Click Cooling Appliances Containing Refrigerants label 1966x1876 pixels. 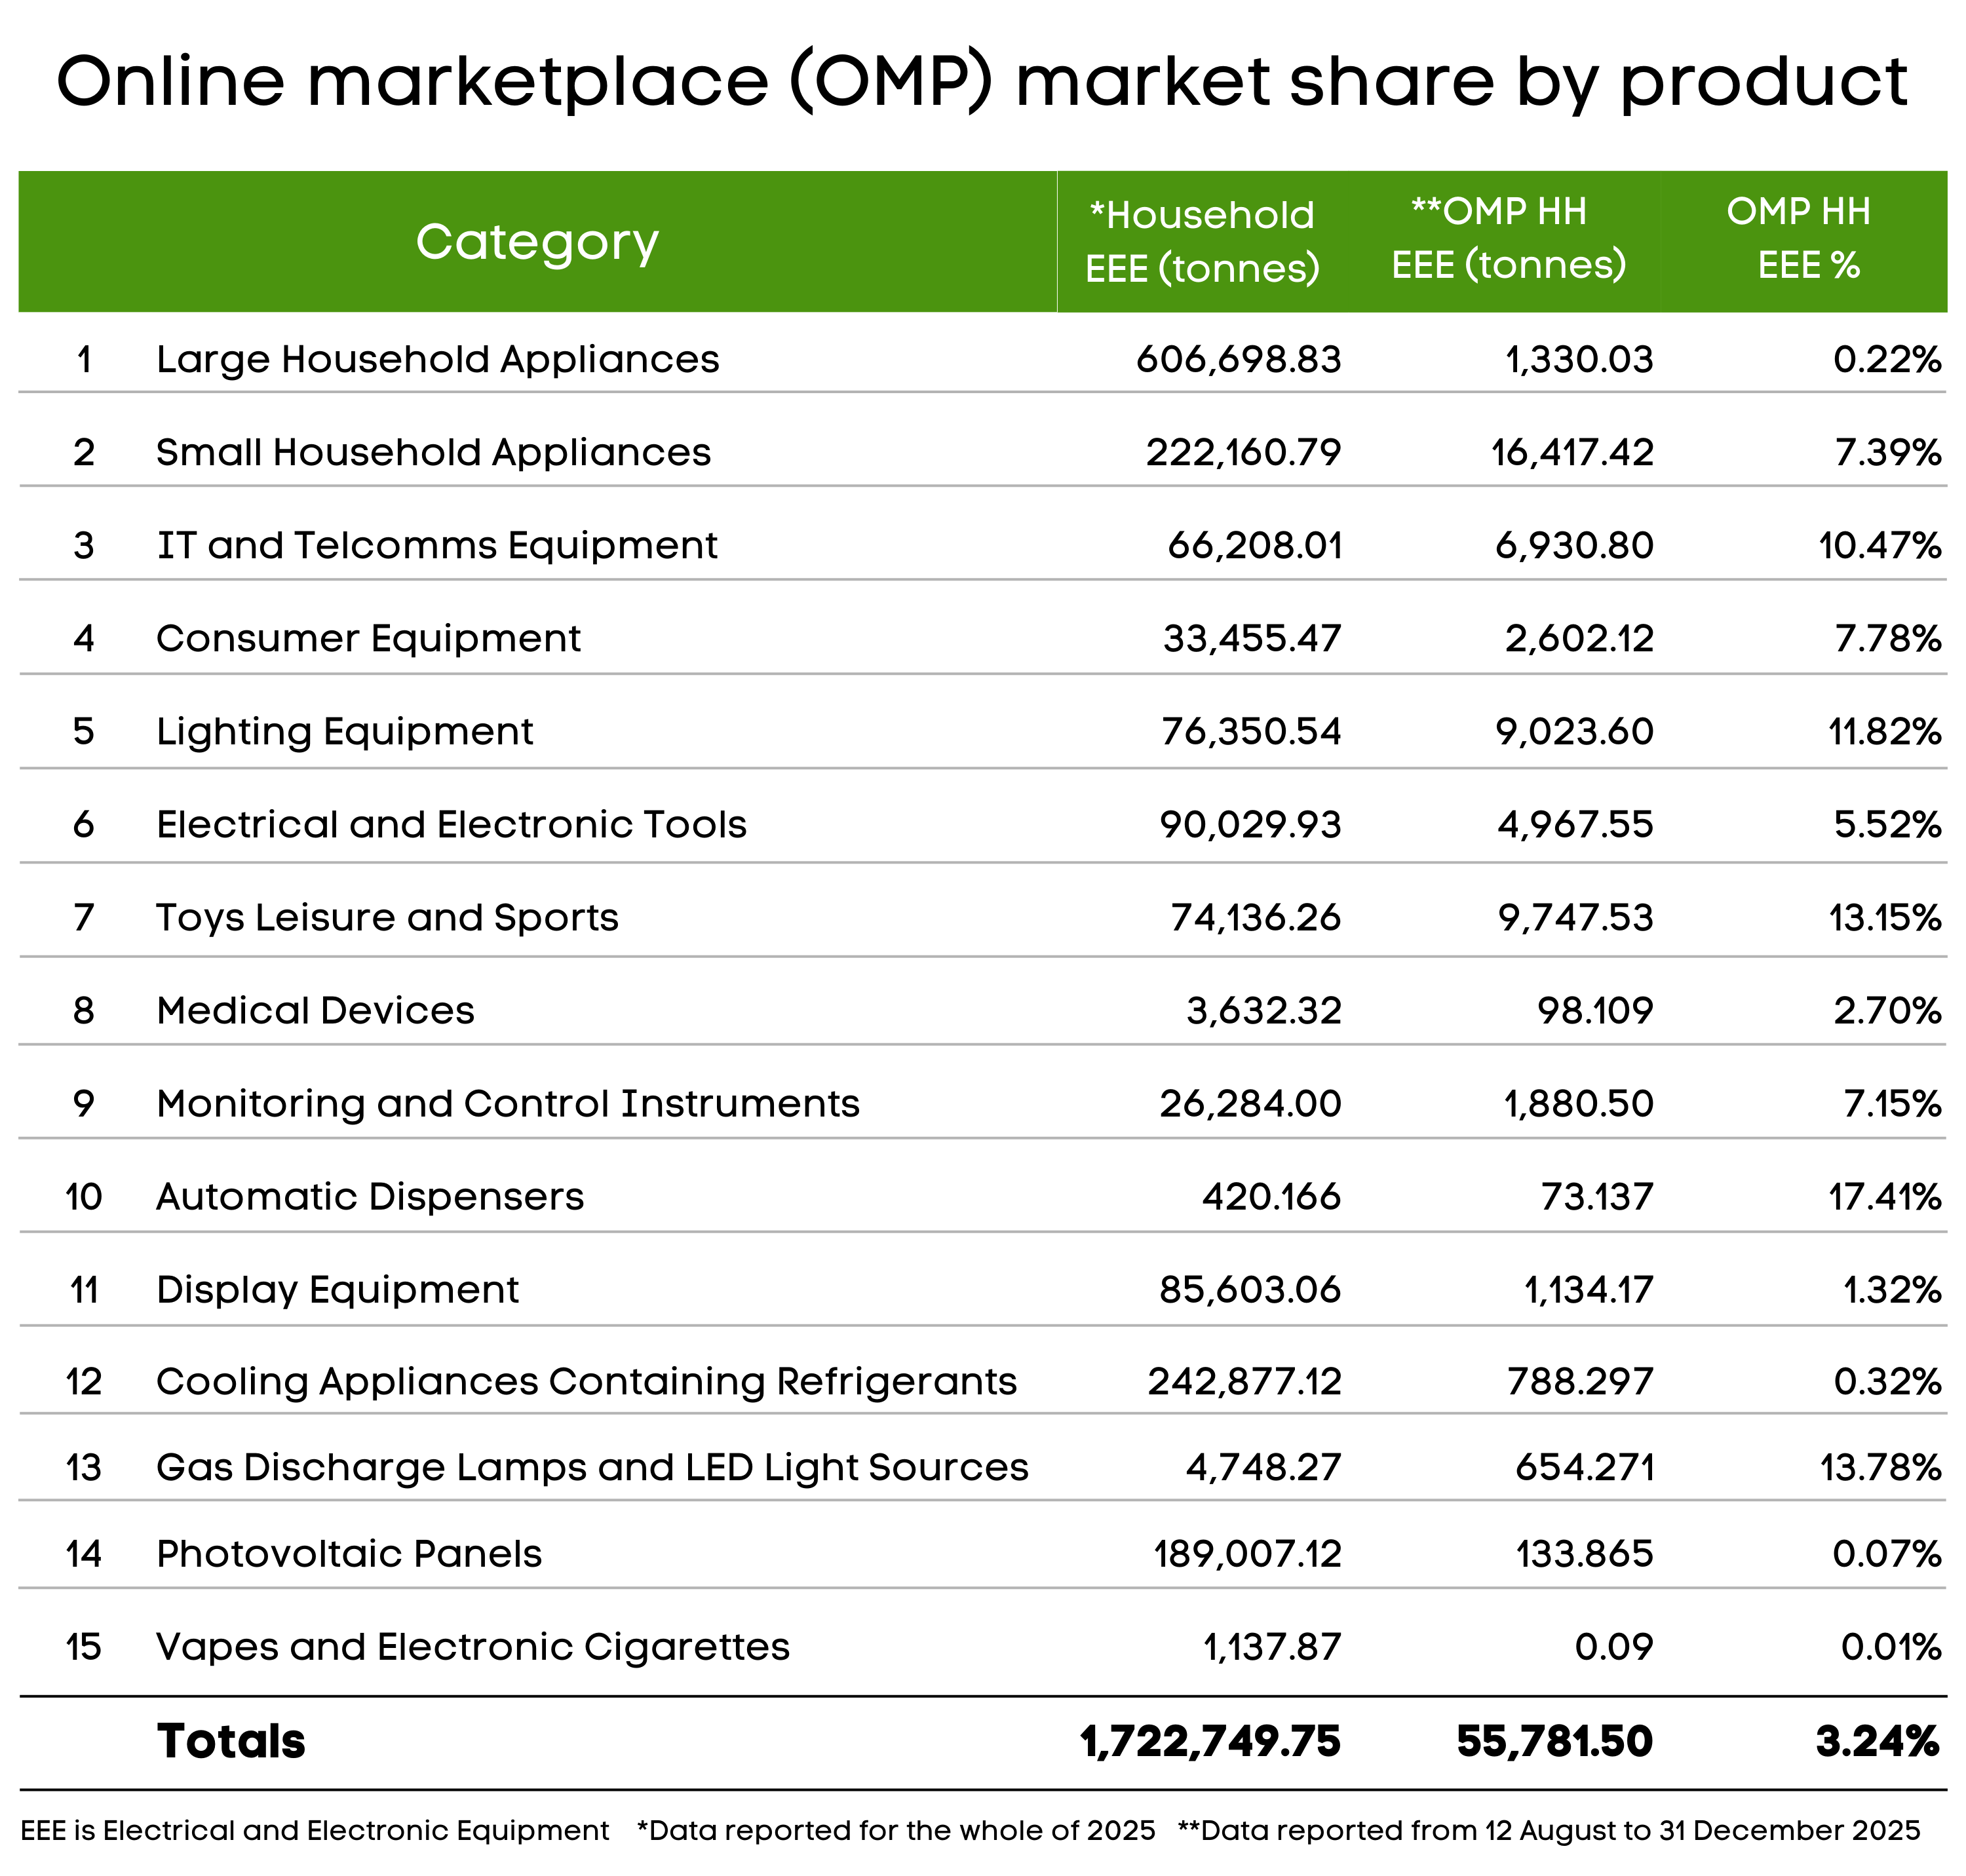coord(586,1381)
